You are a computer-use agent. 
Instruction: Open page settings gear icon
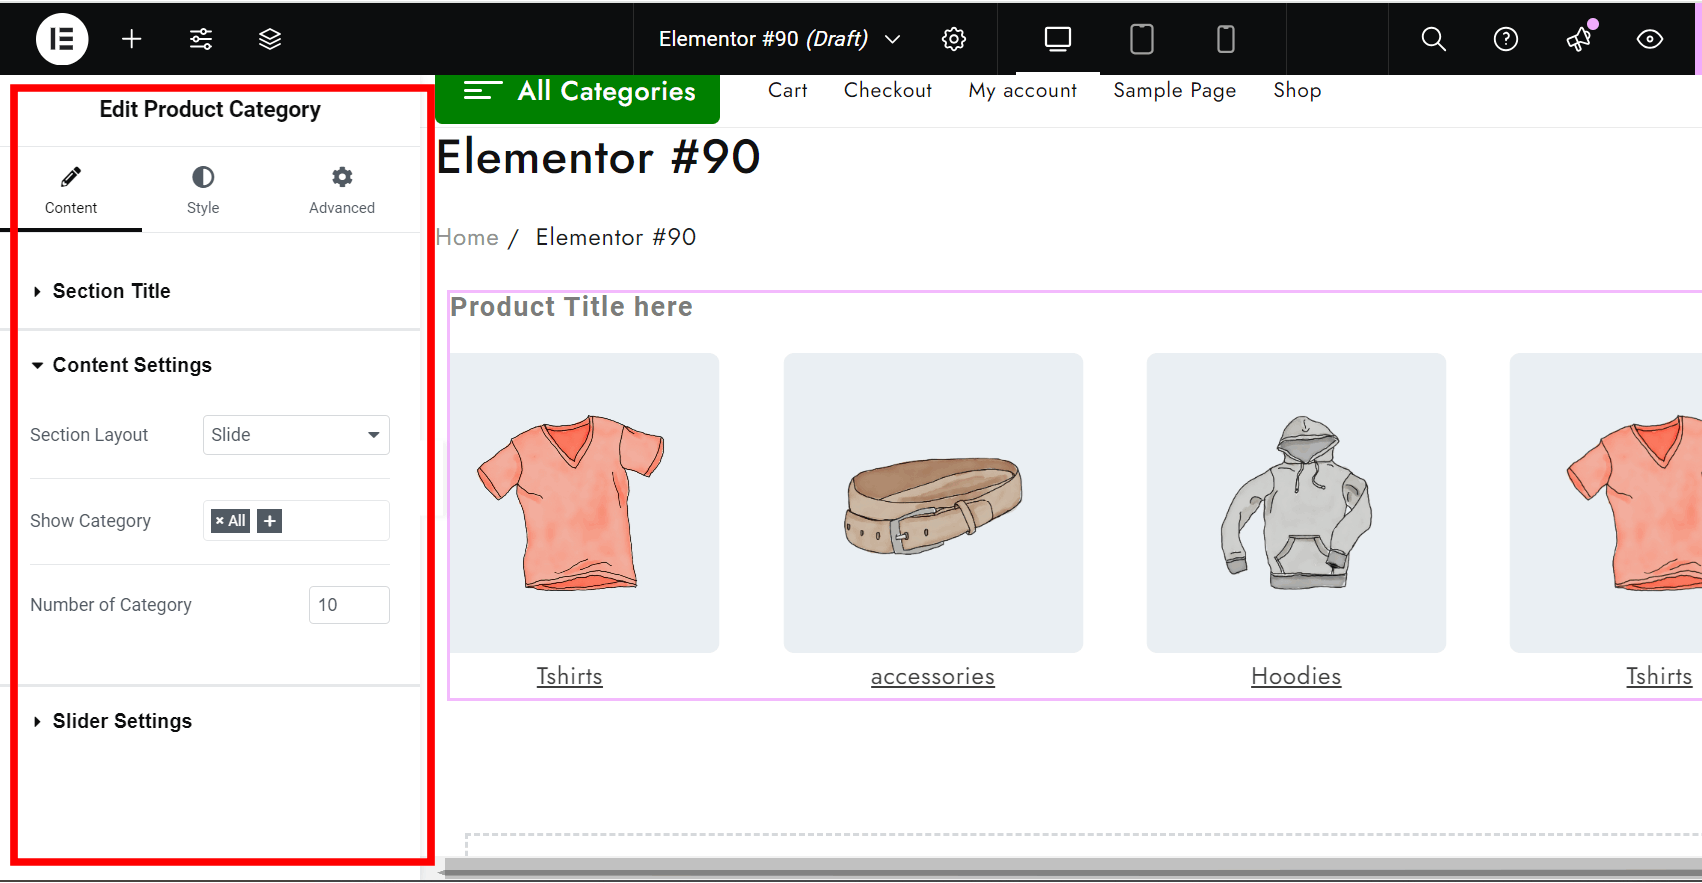point(954,39)
